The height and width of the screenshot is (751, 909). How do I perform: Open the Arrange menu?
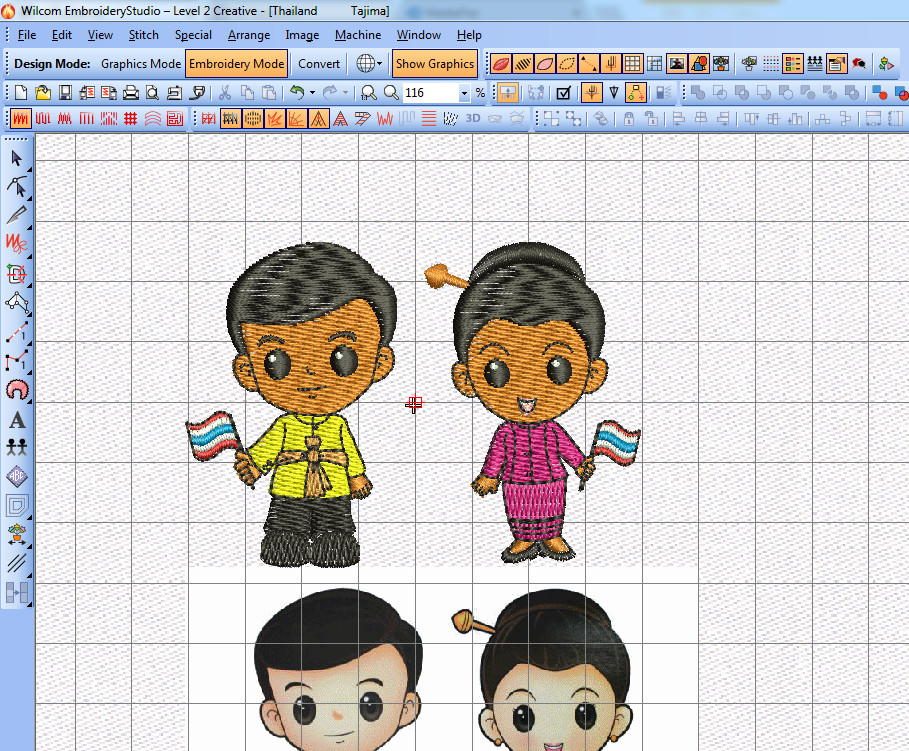pyautogui.click(x=249, y=35)
